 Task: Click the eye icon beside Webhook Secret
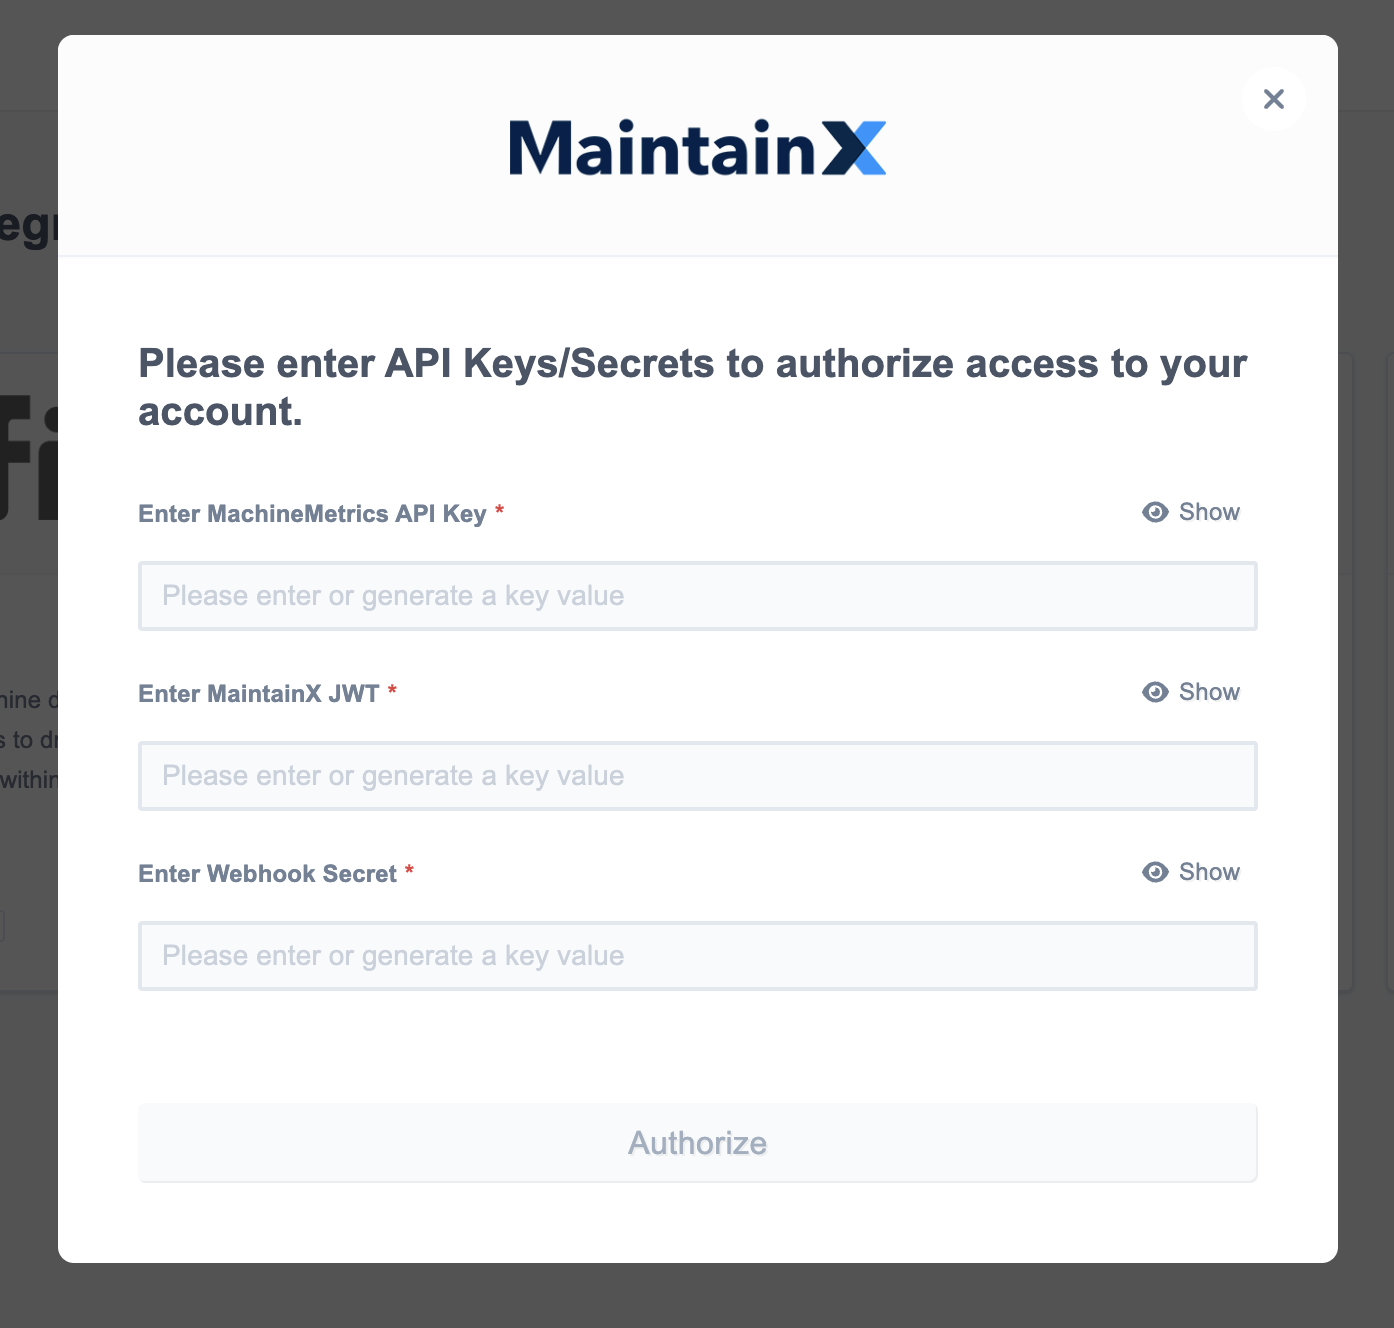1155,872
